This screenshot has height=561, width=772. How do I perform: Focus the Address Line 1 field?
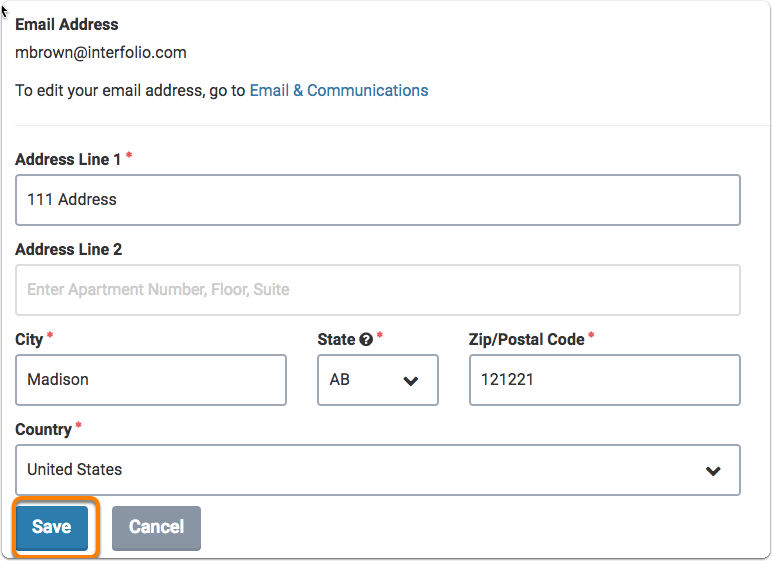[377, 200]
